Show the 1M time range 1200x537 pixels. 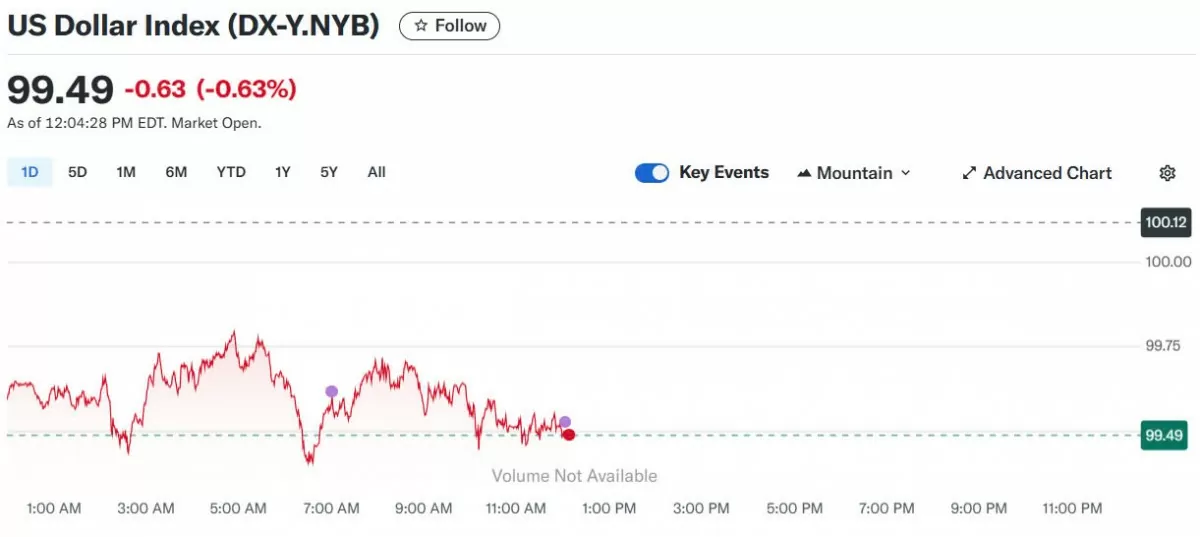click(x=125, y=172)
